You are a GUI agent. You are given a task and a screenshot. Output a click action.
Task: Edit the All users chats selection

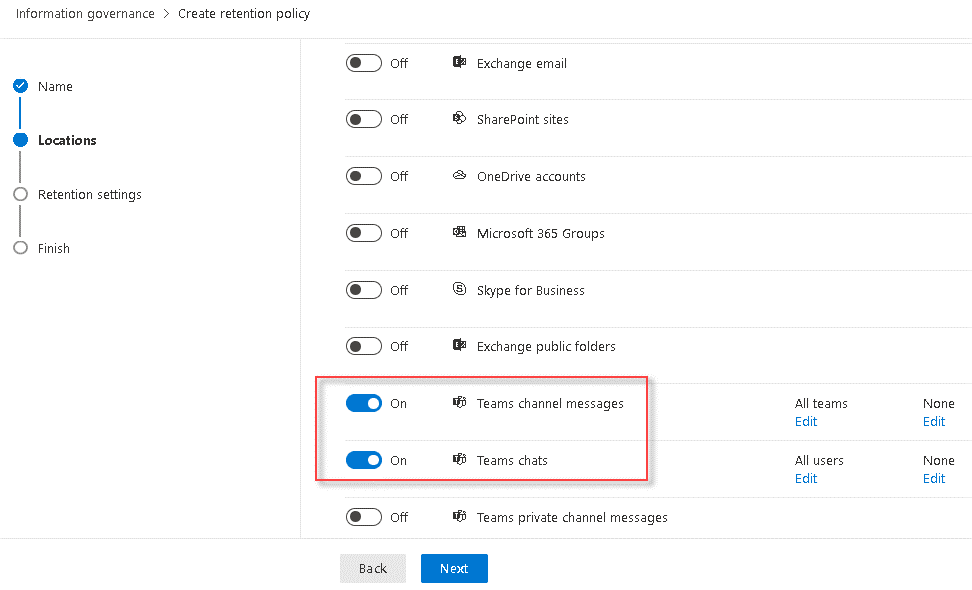click(805, 478)
